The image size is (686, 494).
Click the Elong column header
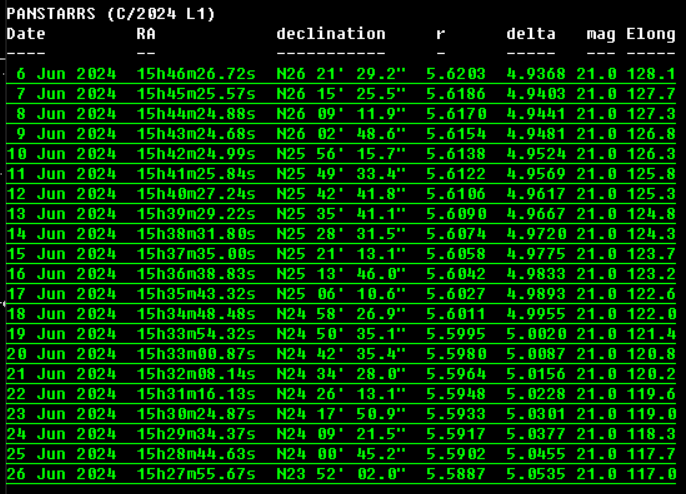point(651,34)
